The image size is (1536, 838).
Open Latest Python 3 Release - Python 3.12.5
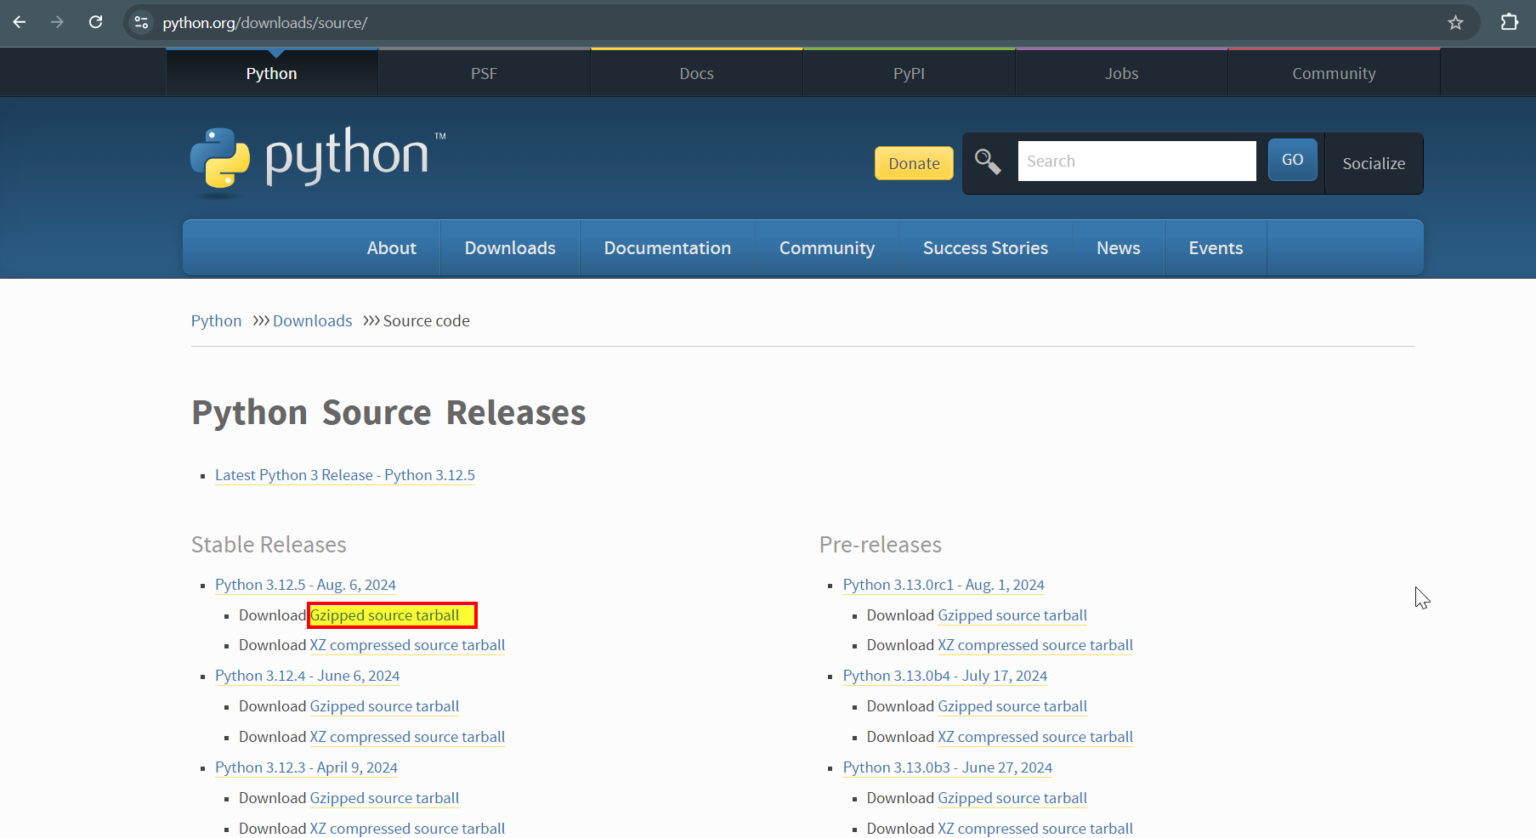point(345,475)
